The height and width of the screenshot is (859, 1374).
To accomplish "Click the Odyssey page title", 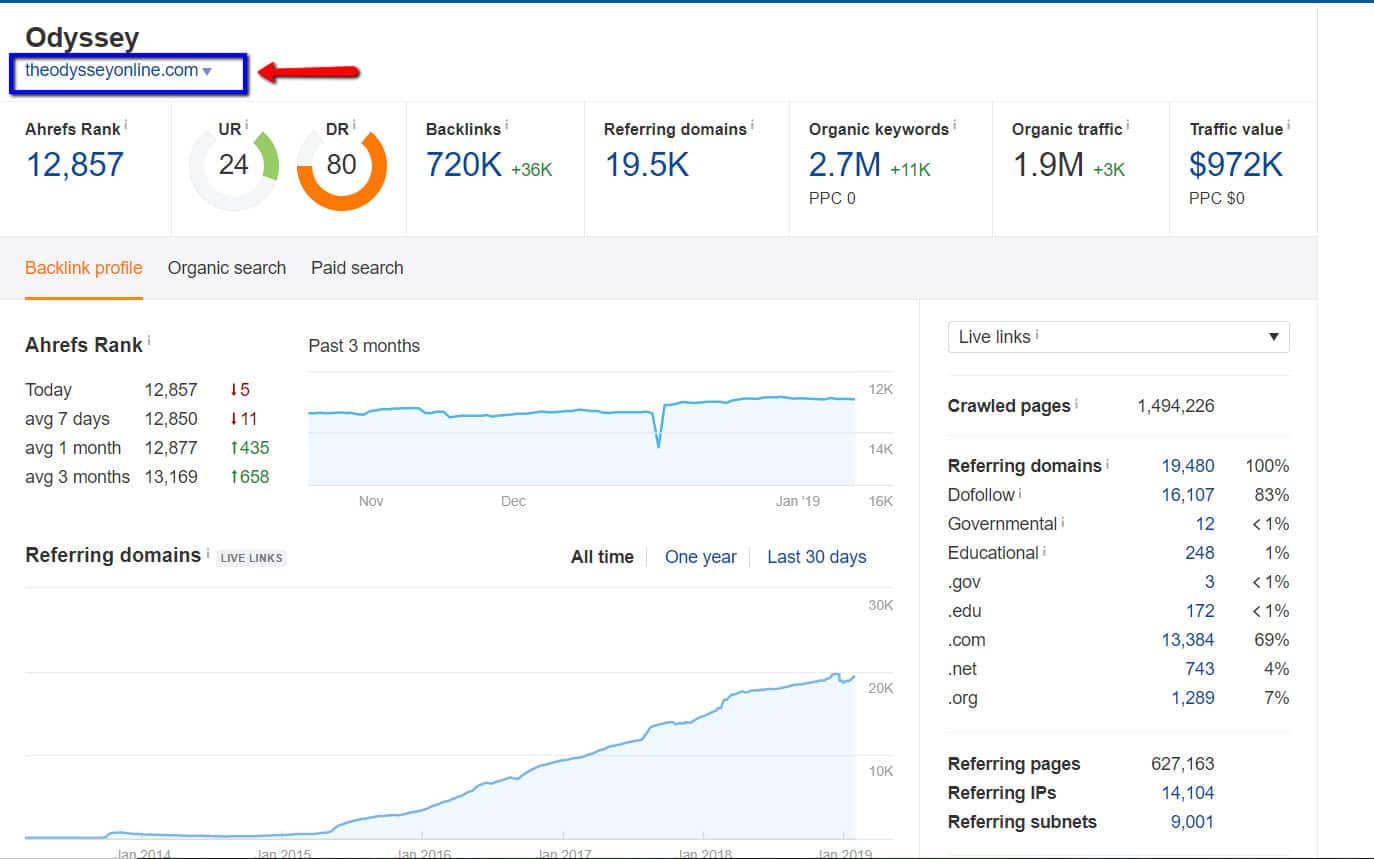I will click(x=82, y=38).
